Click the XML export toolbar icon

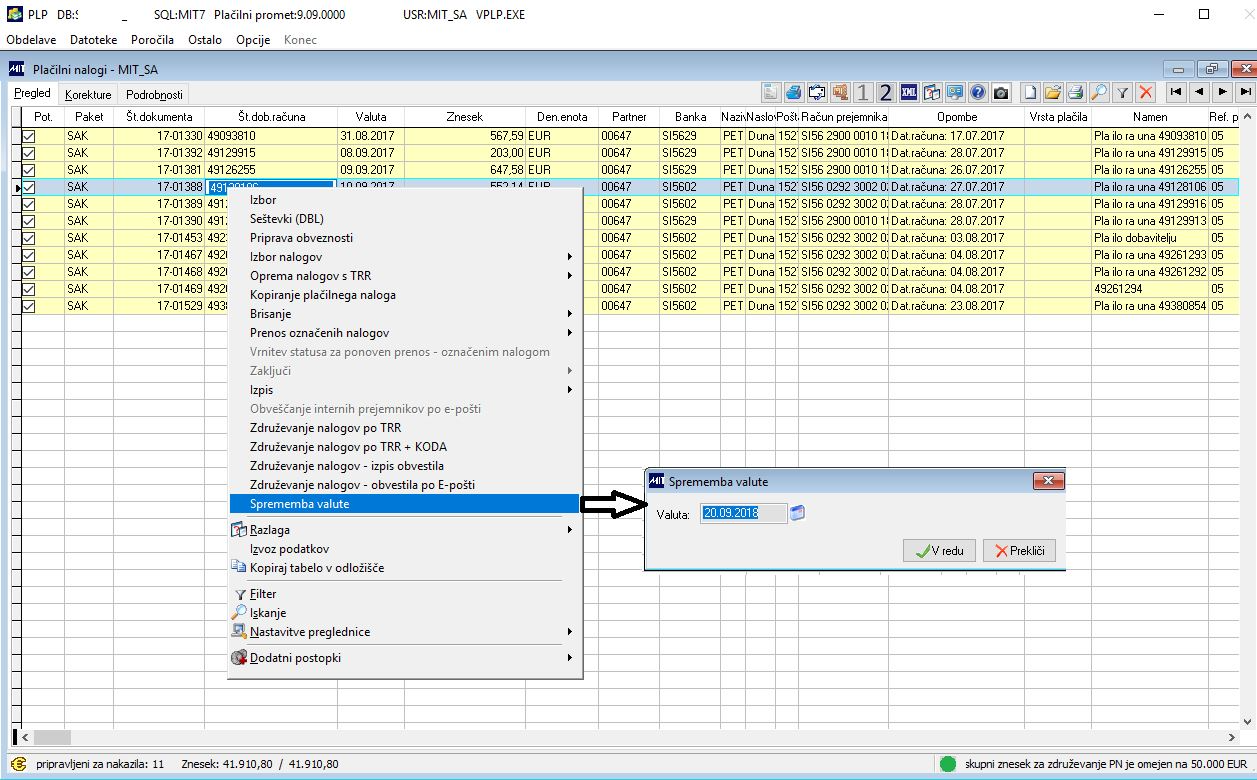[909, 92]
